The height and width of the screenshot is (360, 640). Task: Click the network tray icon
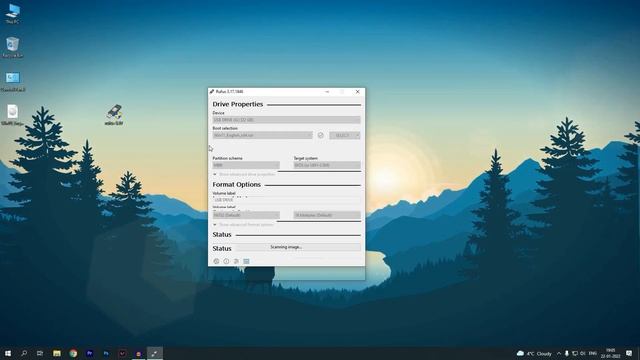[575, 353]
